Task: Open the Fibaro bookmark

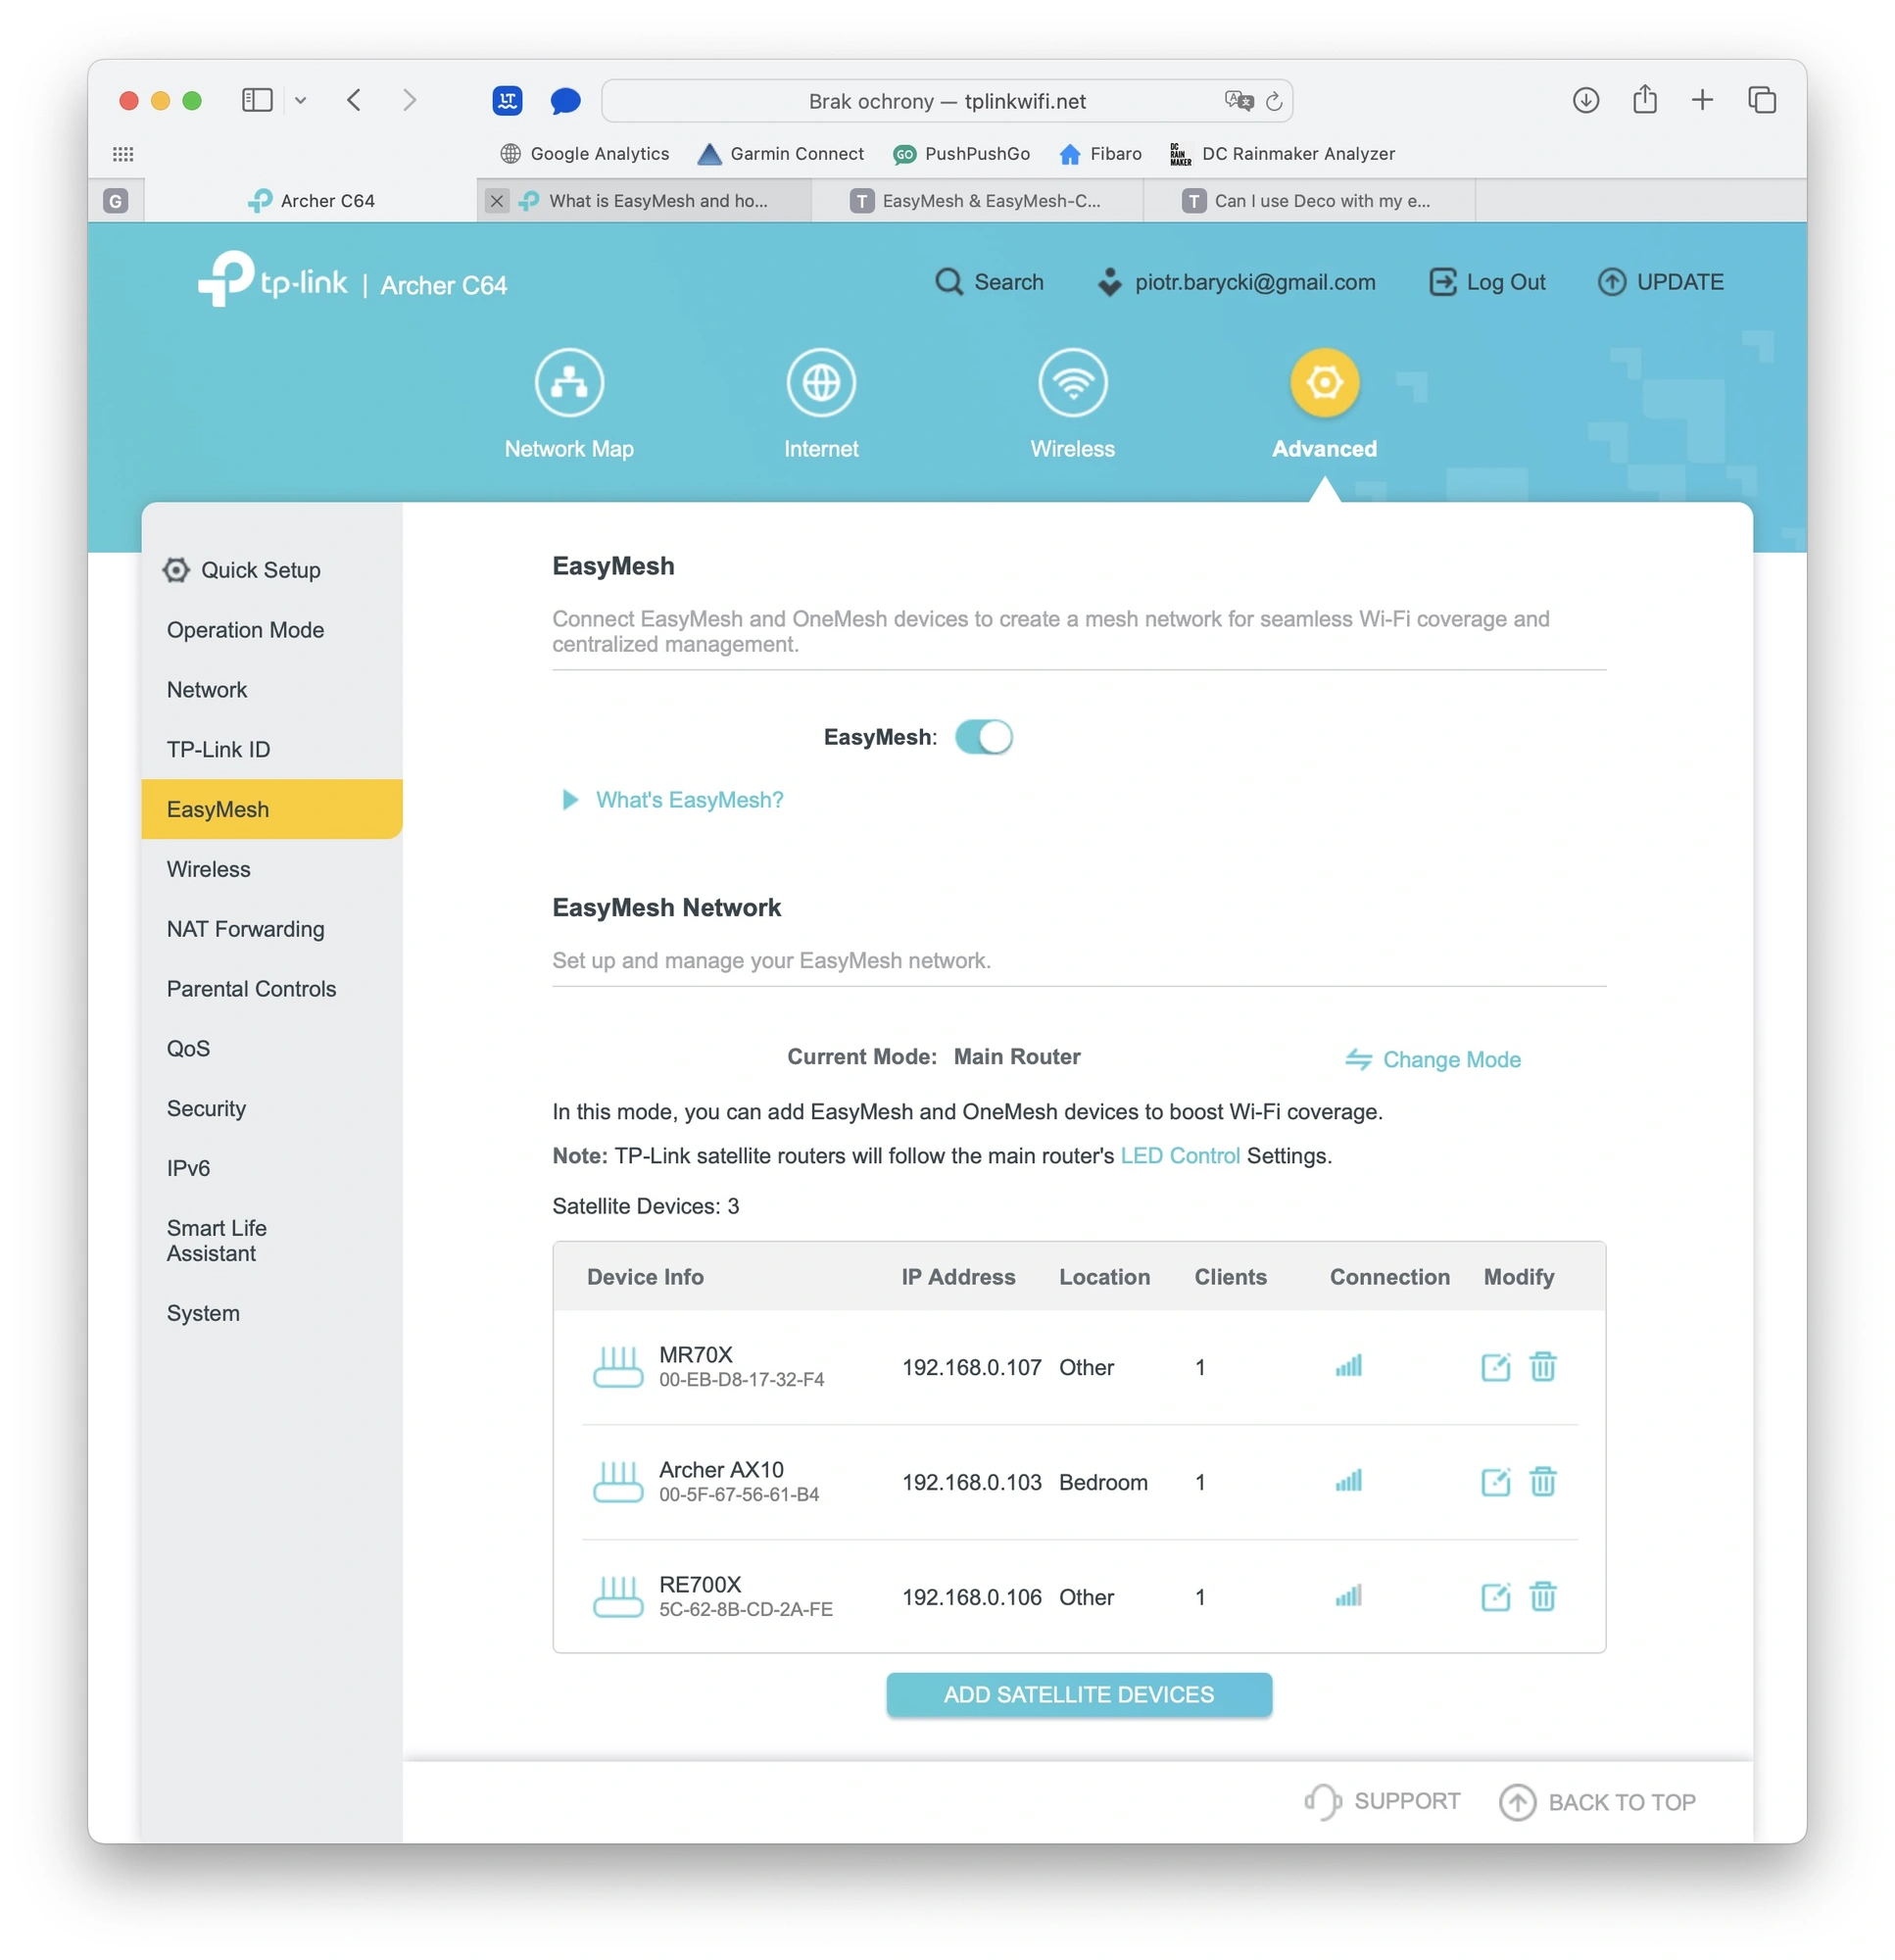Action: 1100,154
